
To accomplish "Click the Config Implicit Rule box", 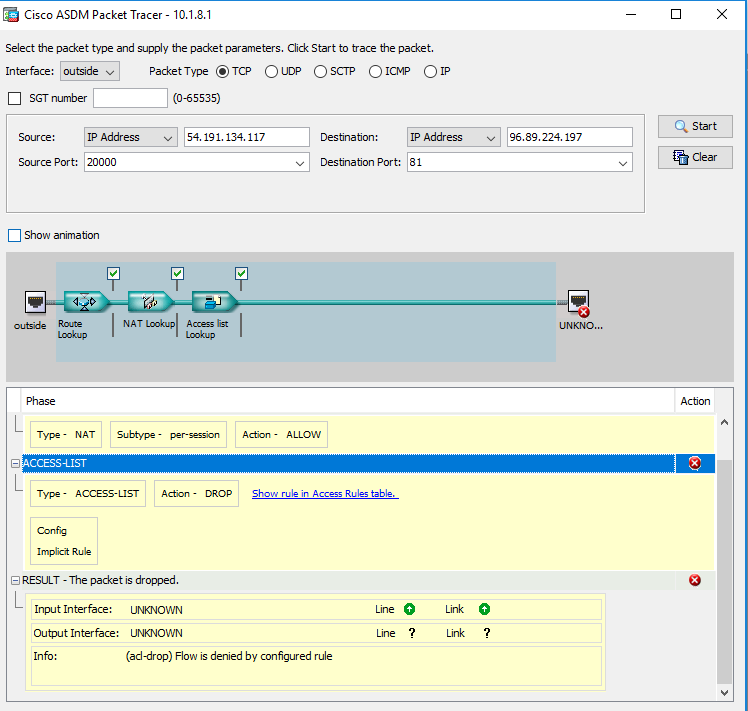I will (x=64, y=541).
